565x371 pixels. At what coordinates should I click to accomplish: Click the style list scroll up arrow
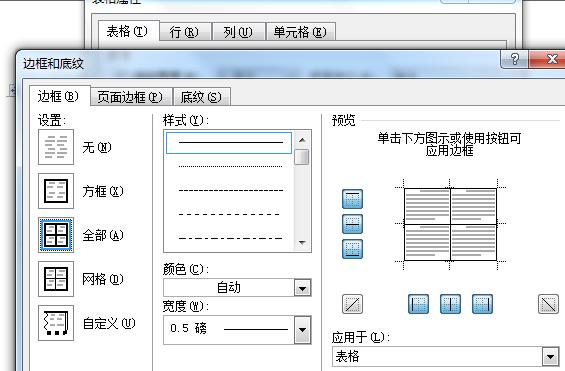(302, 140)
